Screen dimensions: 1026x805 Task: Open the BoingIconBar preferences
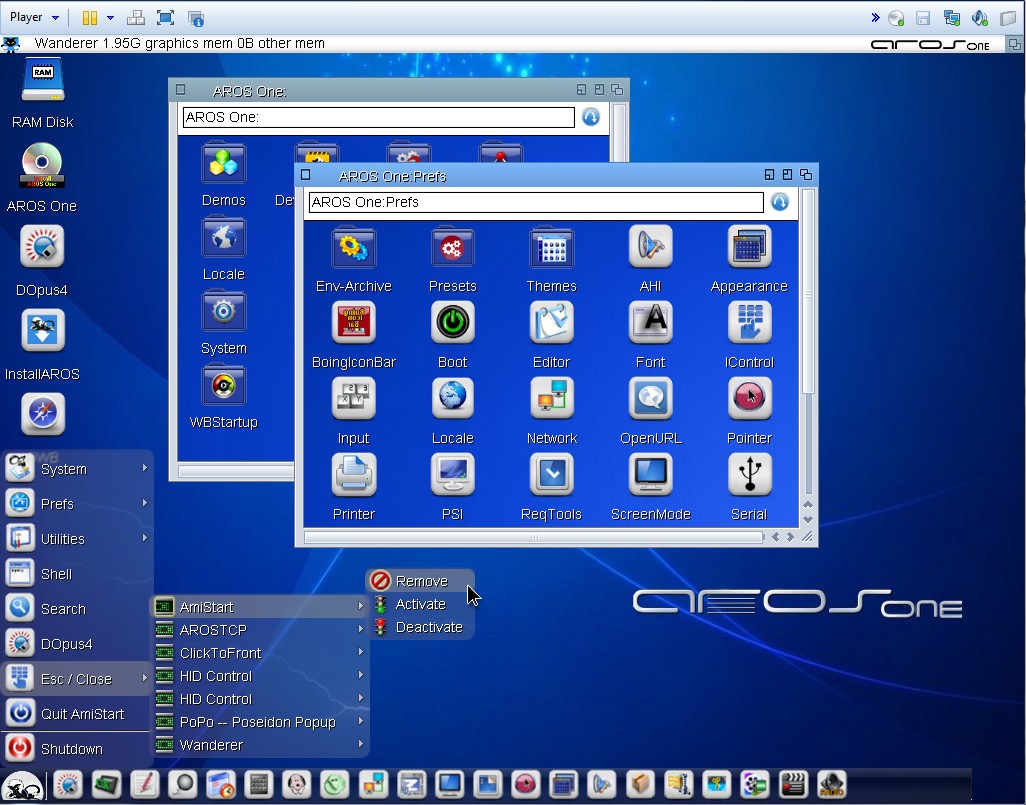353,324
